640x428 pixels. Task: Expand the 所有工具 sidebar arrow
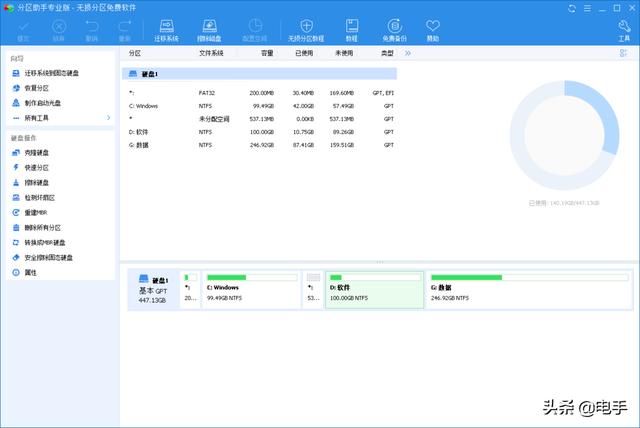[x=108, y=117]
